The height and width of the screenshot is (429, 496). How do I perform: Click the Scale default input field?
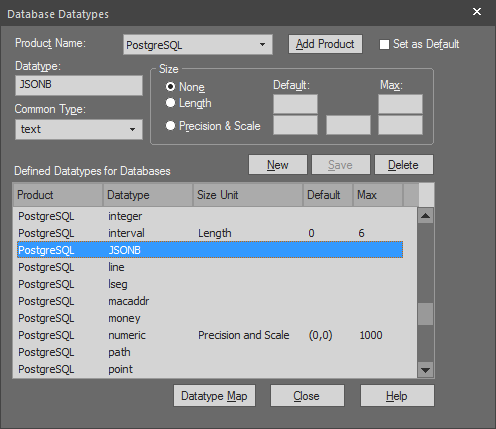pyautogui.click(x=348, y=125)
